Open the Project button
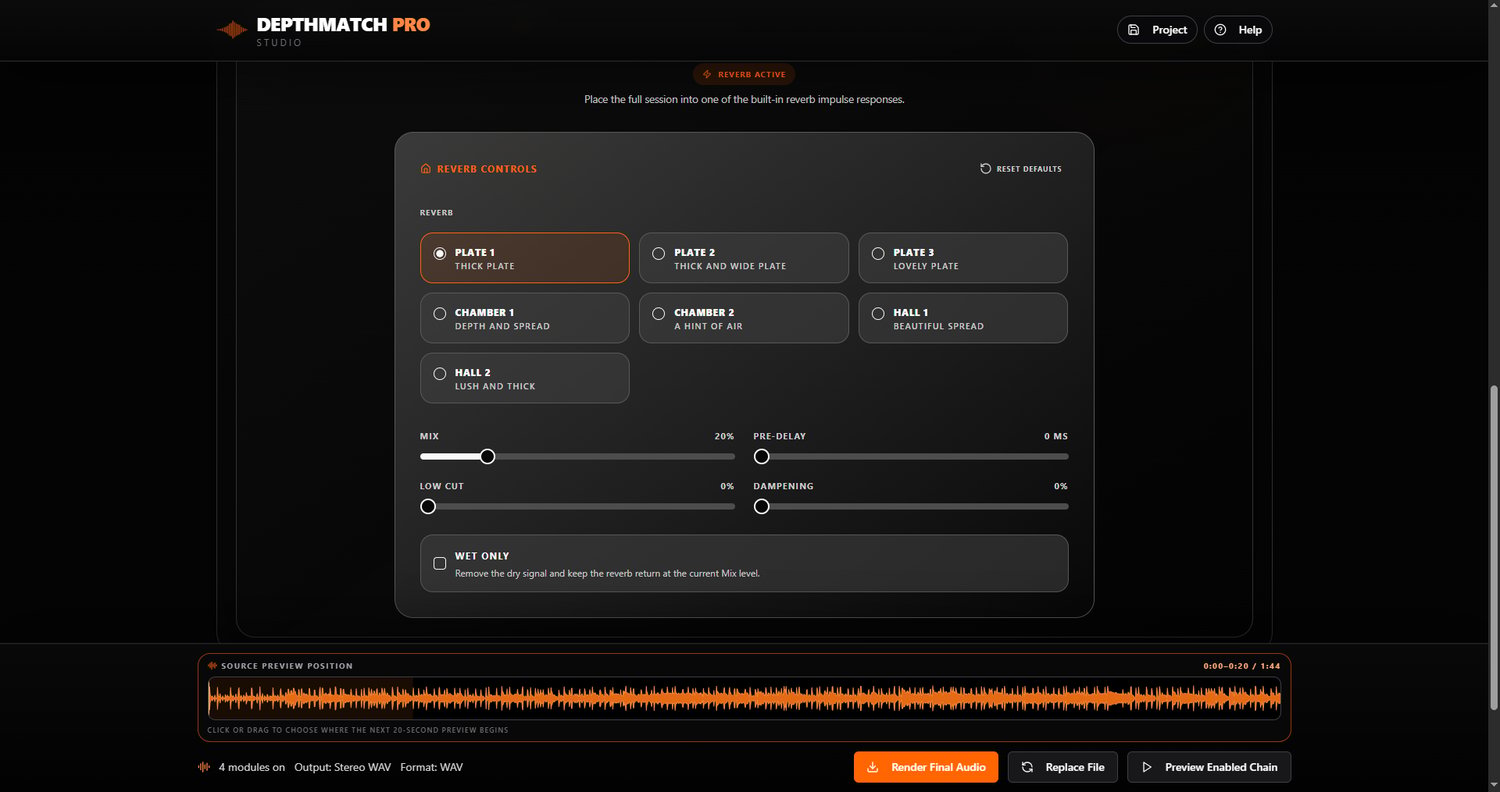 [1157, 30]
